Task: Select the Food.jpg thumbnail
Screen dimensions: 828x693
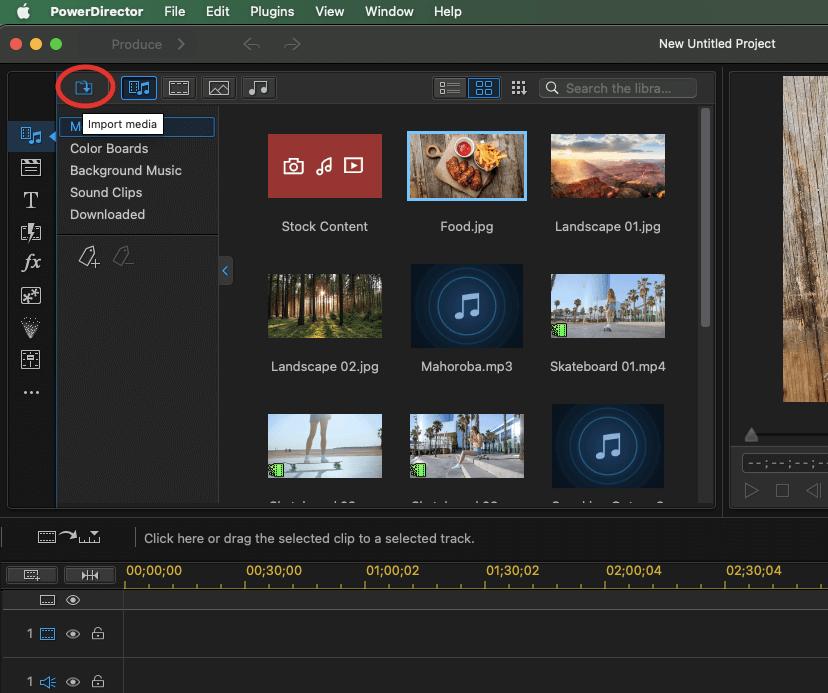Action: pos(466,166)
